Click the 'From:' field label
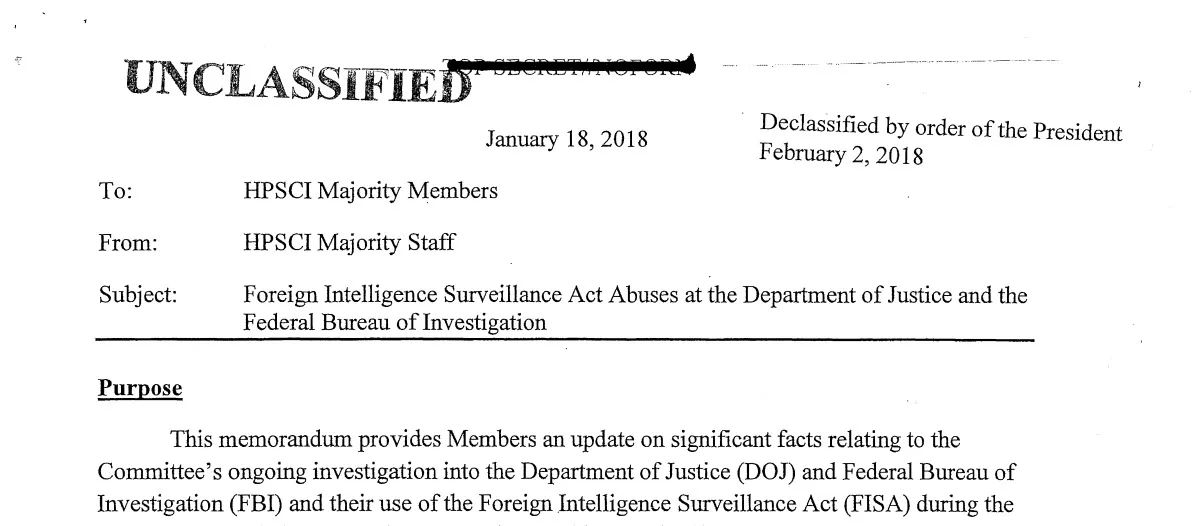Screen dimensions: 1194x526 point(128,243)
